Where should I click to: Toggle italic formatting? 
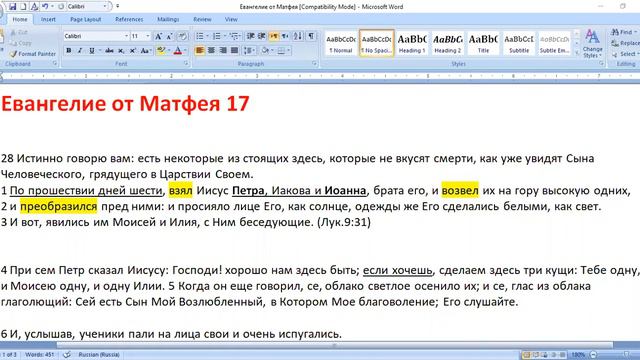click(80, 51)
